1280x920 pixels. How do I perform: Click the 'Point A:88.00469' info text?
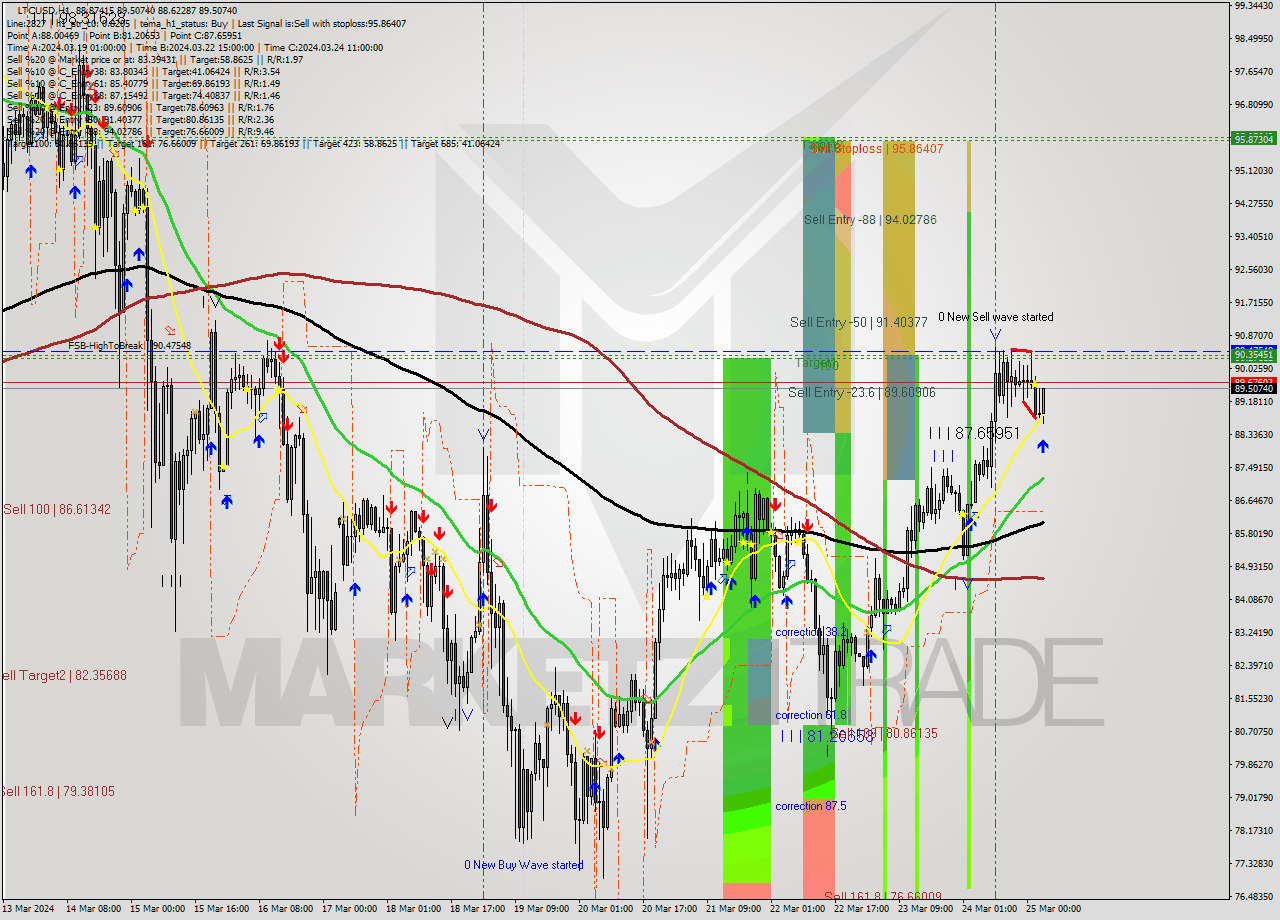(43, 35)
